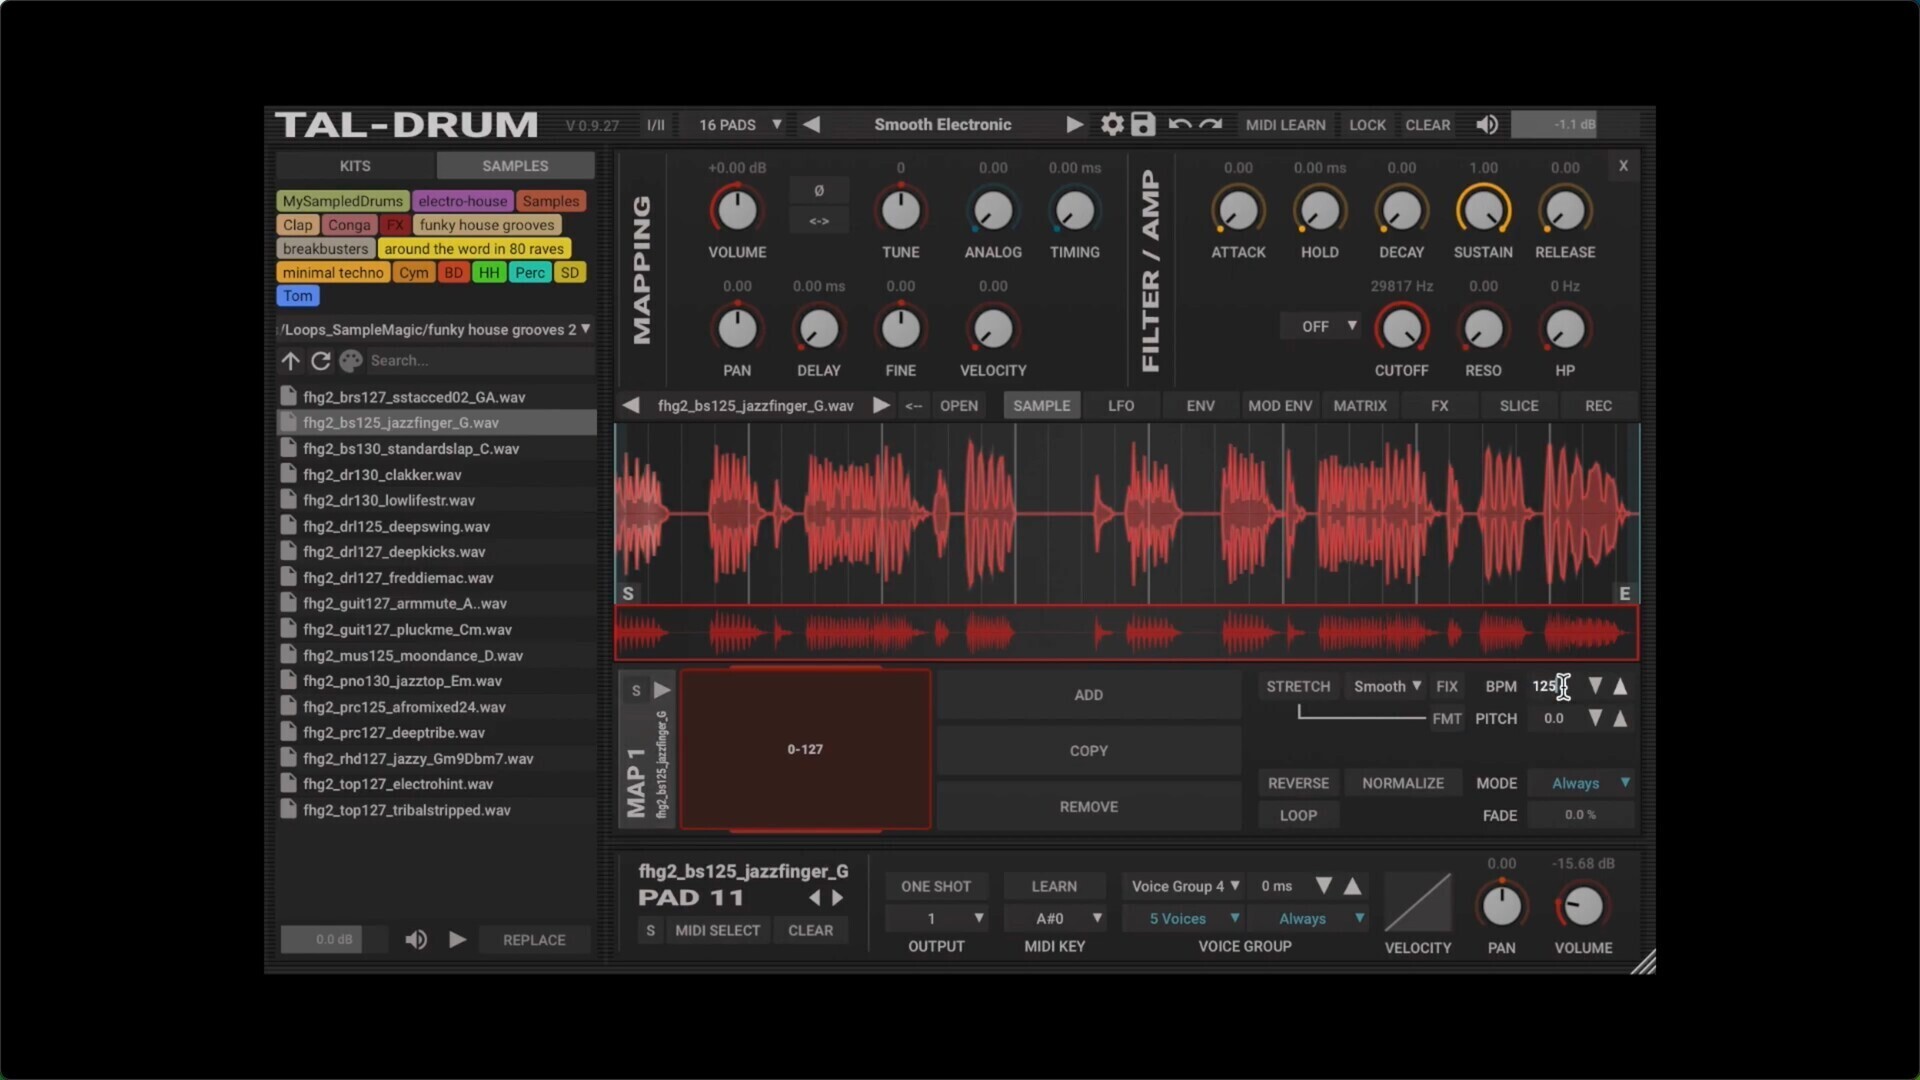Toggle the LOOP button

pos(1298,816)
